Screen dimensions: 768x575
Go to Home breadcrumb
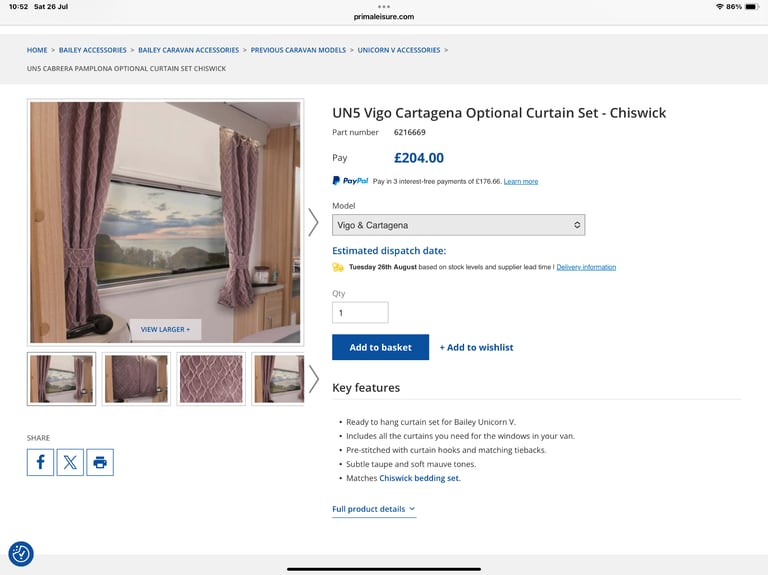pyautogui.click(x=37, y=50)
